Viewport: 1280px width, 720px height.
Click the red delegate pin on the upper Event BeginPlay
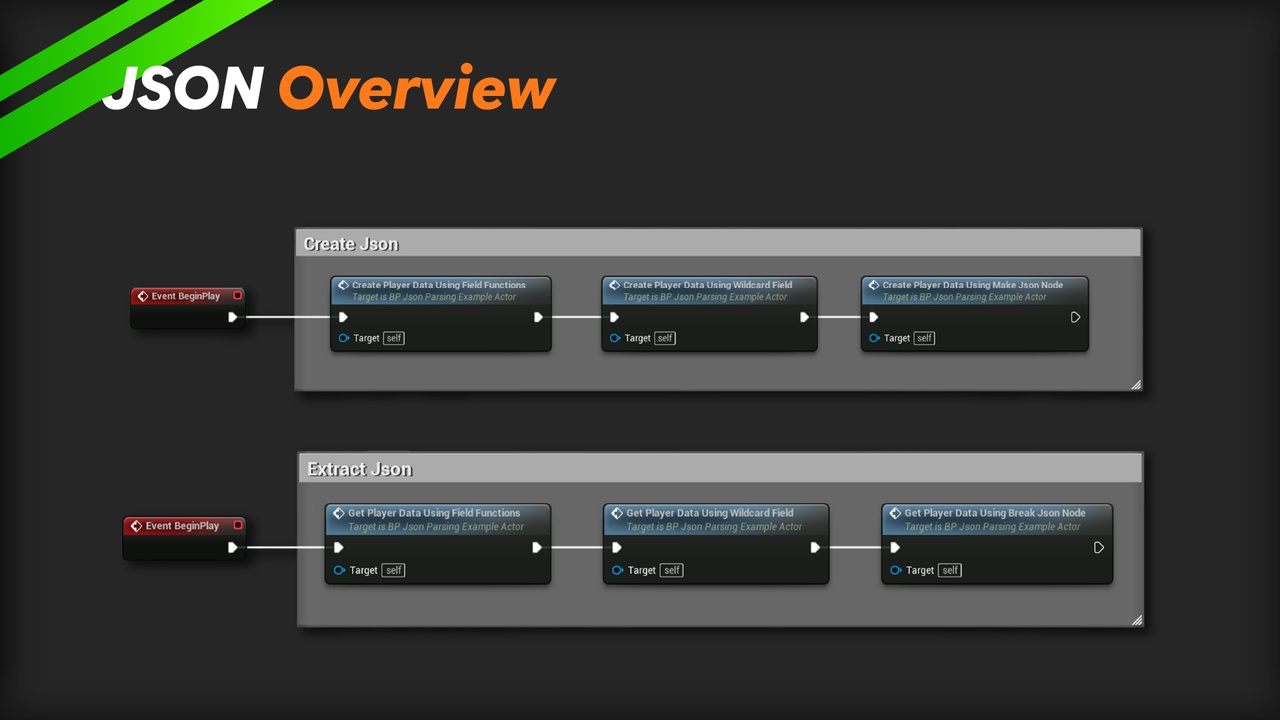(237, 296)
